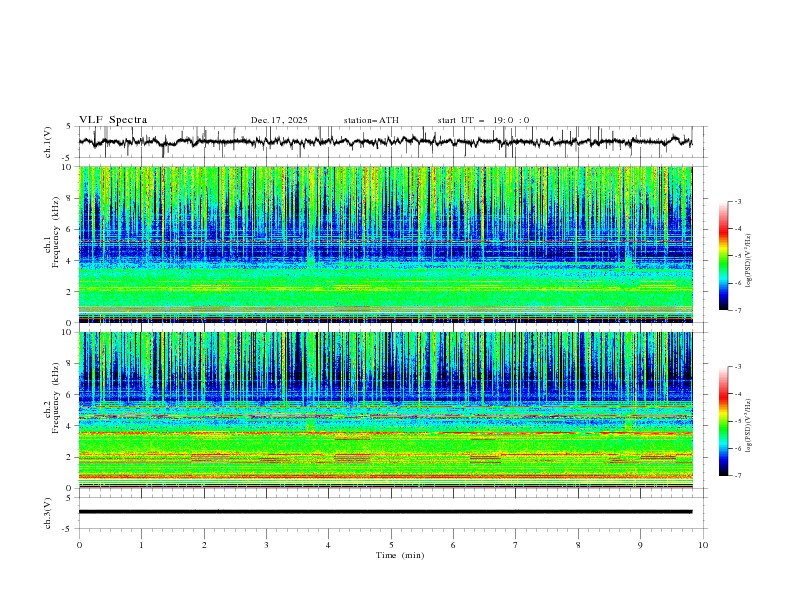Click the "station=ATH" label
Image resolution: width=792 pixels, height=612 pixels.
coord(371,120)
